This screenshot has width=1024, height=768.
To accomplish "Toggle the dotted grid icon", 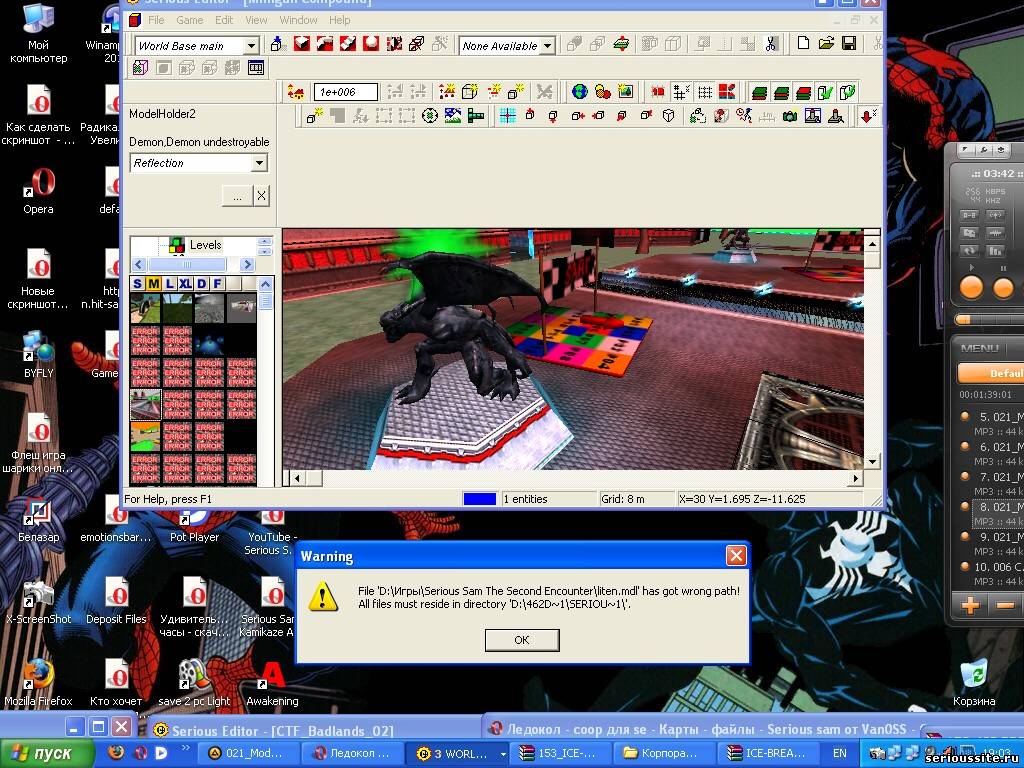I will 705,92.
